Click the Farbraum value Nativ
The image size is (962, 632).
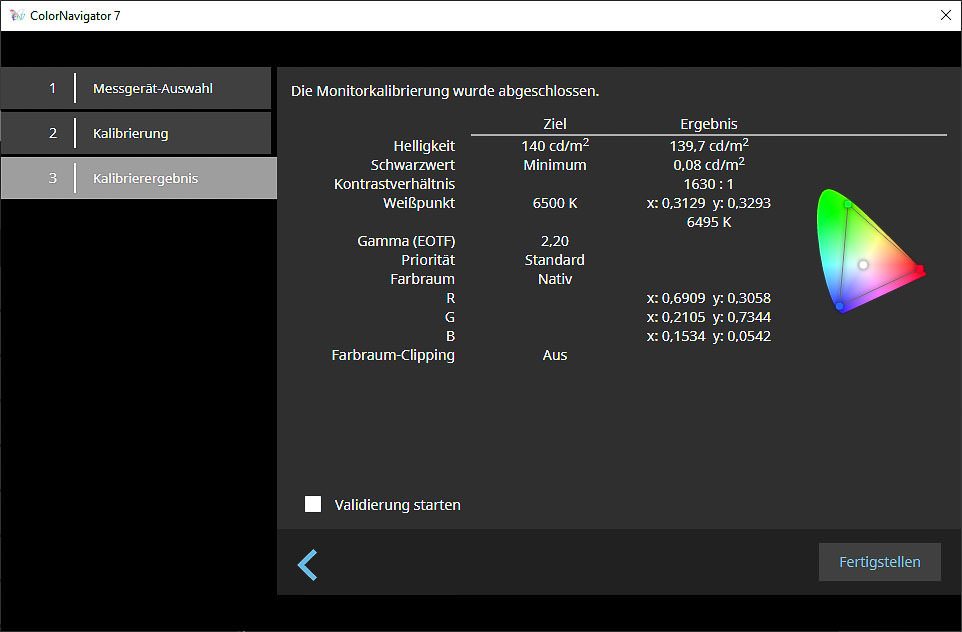[x=555, y=279]
